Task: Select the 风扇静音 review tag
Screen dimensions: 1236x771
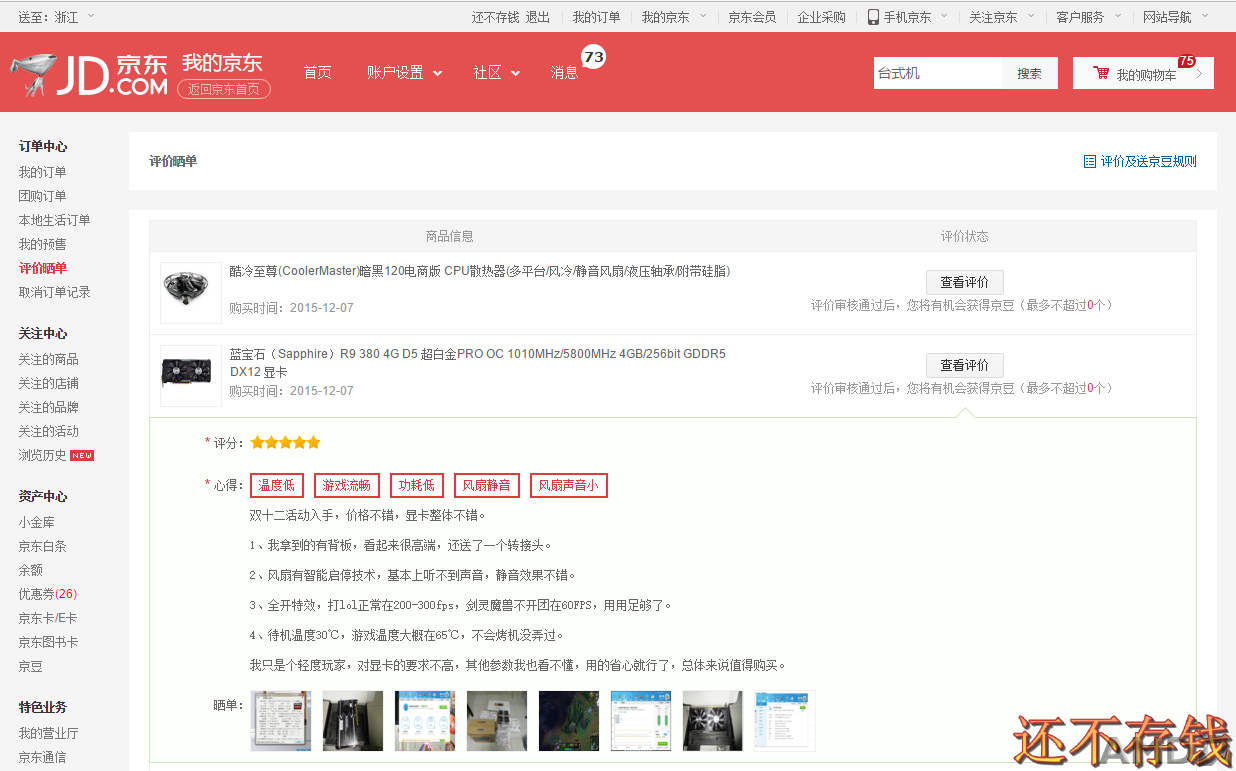Action: click(487, 486)
